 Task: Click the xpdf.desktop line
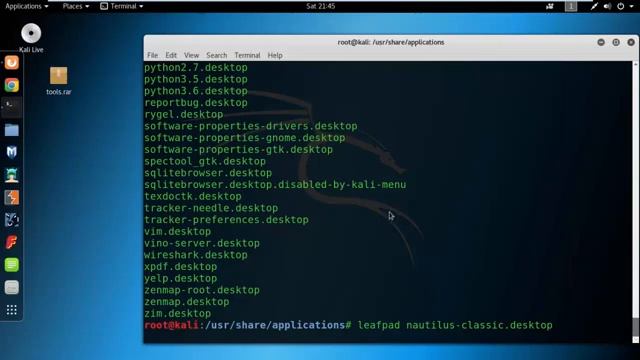(180, 267)
